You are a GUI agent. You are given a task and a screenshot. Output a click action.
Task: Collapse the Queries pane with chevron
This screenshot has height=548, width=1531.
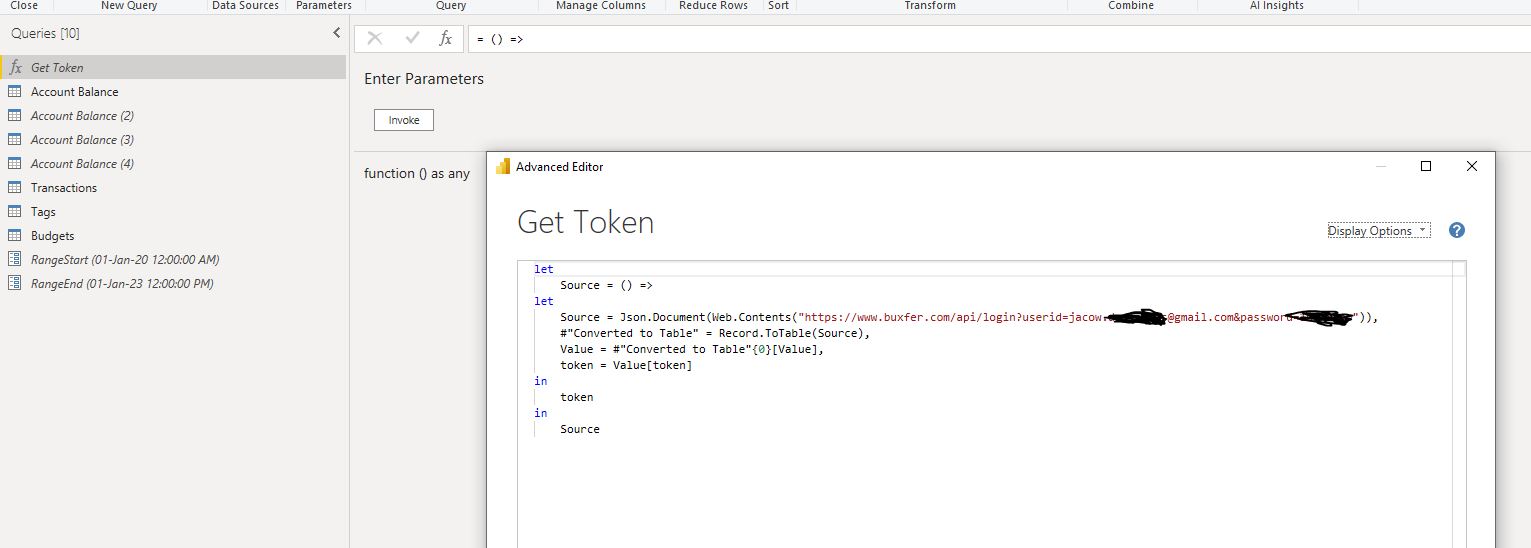(336, 33)
